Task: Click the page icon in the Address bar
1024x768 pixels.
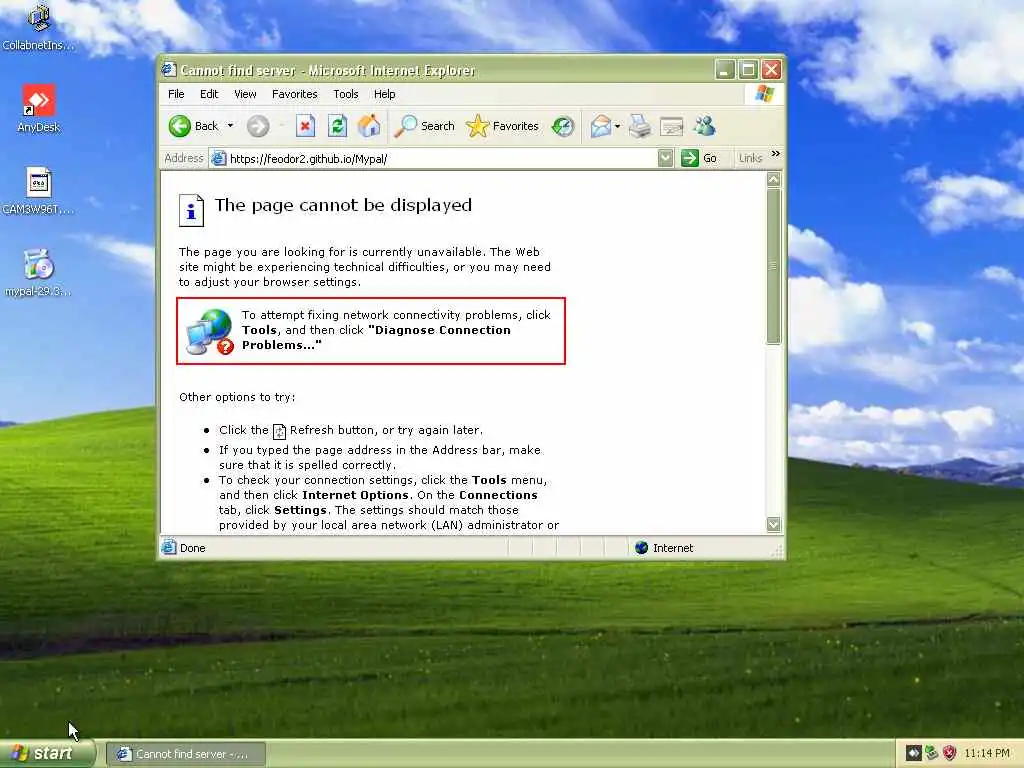Action: coord(219,158)
